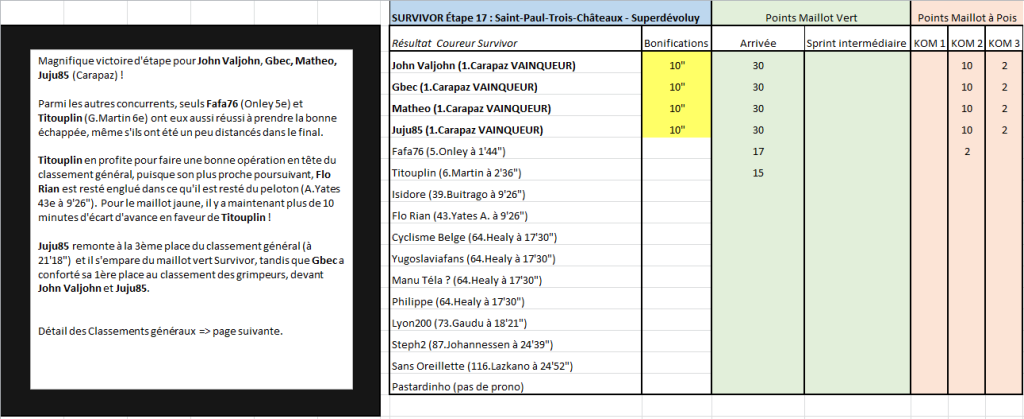Select the Bonifications column header
Screen dimensions: 1024x419
[x=676, y=44]
